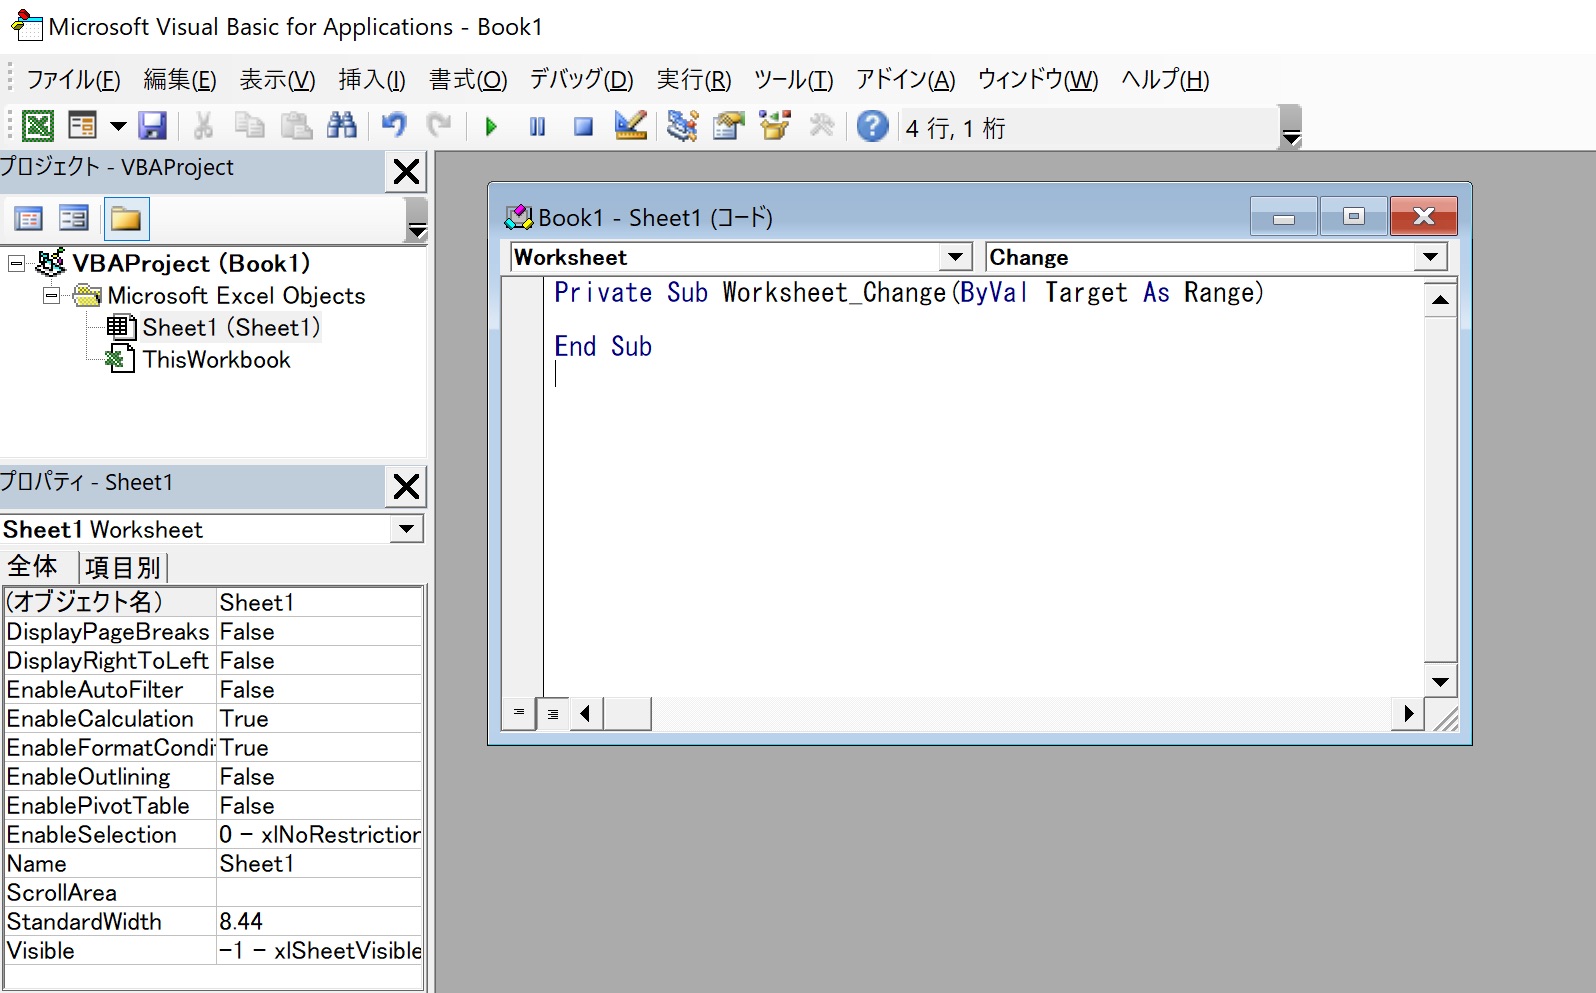Open the デバッグ(D) menu
The image size is (1596, 993).
(581, 80)
